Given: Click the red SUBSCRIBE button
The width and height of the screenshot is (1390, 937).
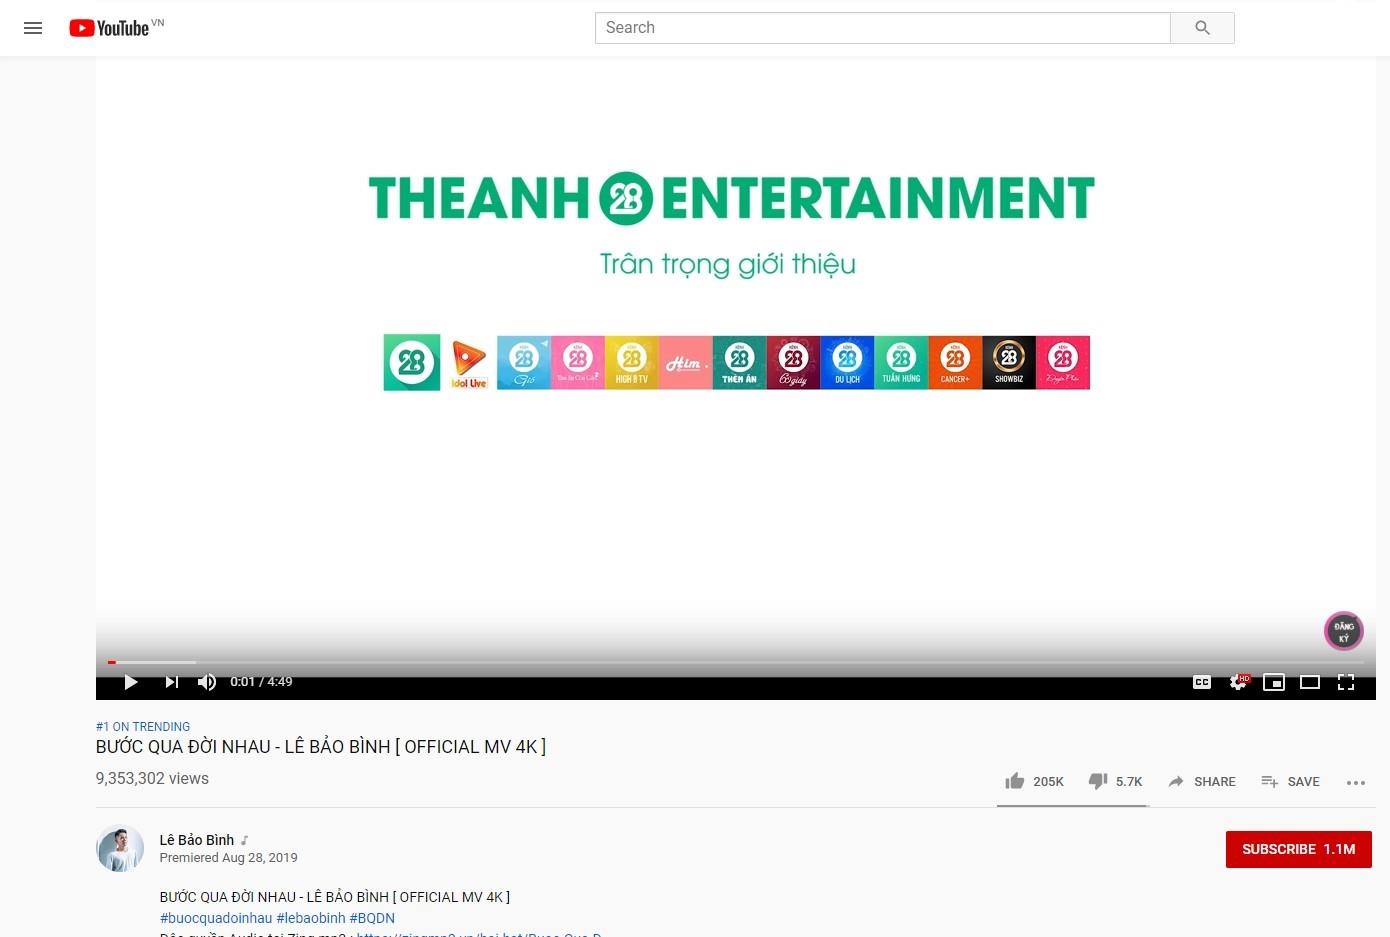Looking at the screenshot, I should [1298, 848].
